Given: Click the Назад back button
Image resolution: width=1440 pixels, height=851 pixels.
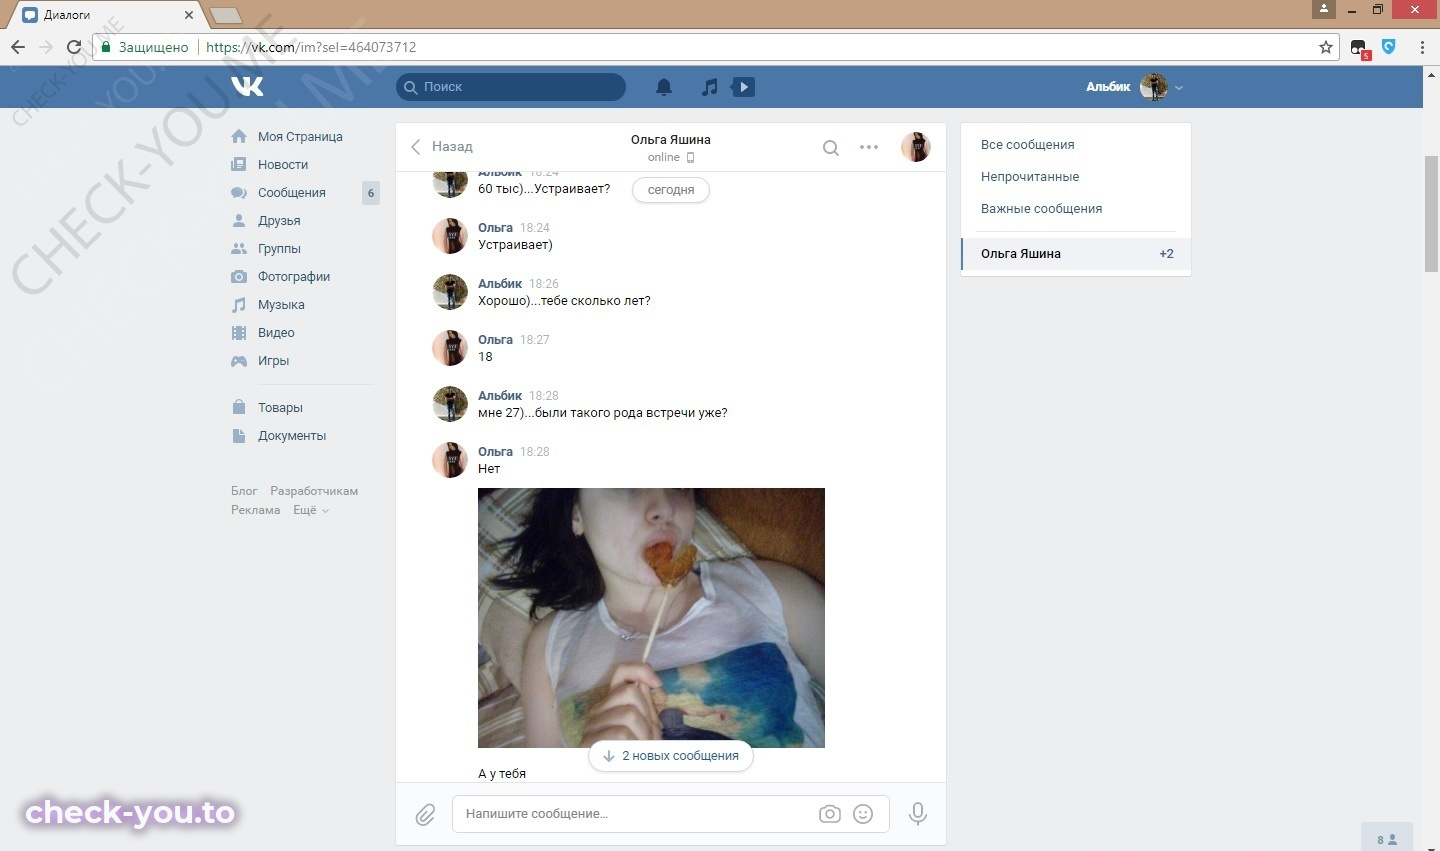Looking at the screenshot, I should click(x=442, y=147).
